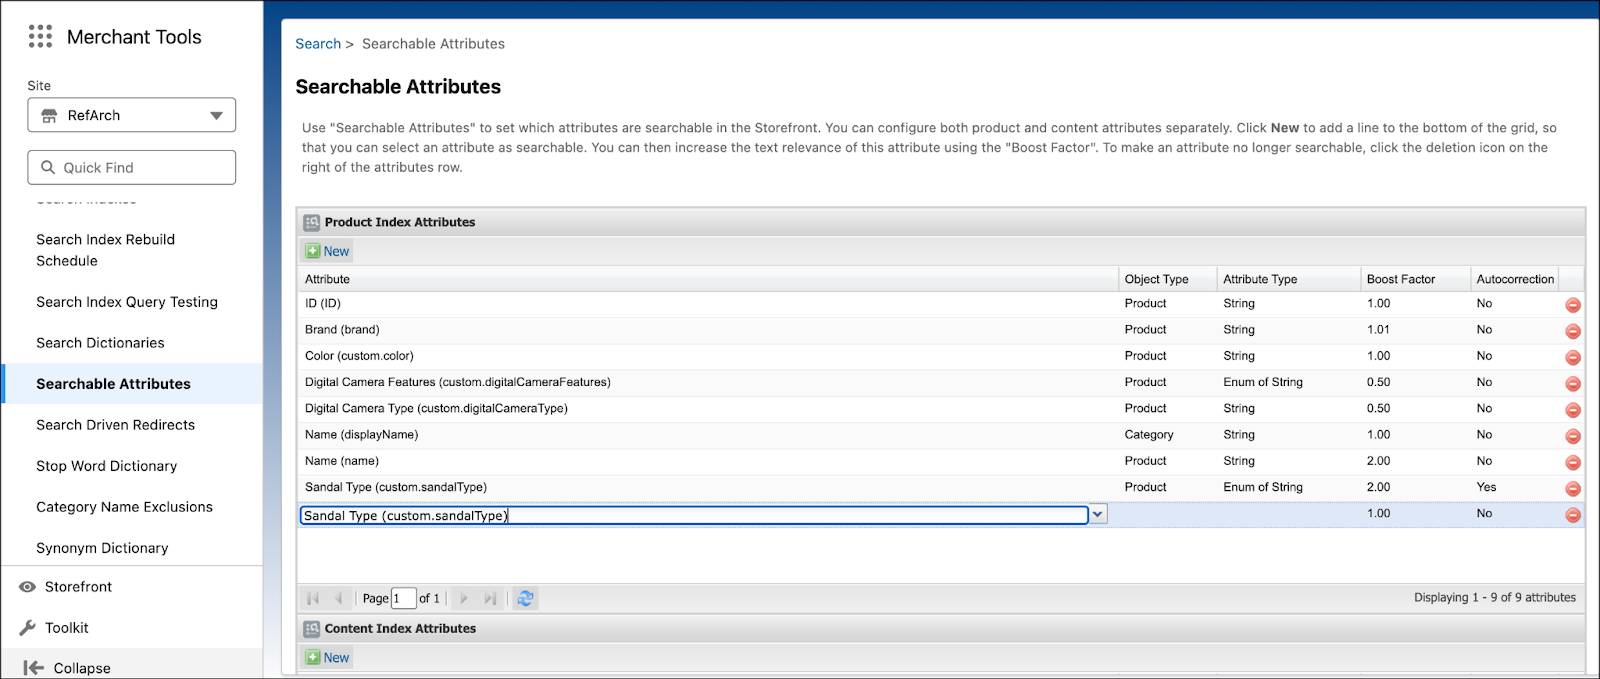Open Search Index Query Testing
The image size is (1600, 679).
127,302
